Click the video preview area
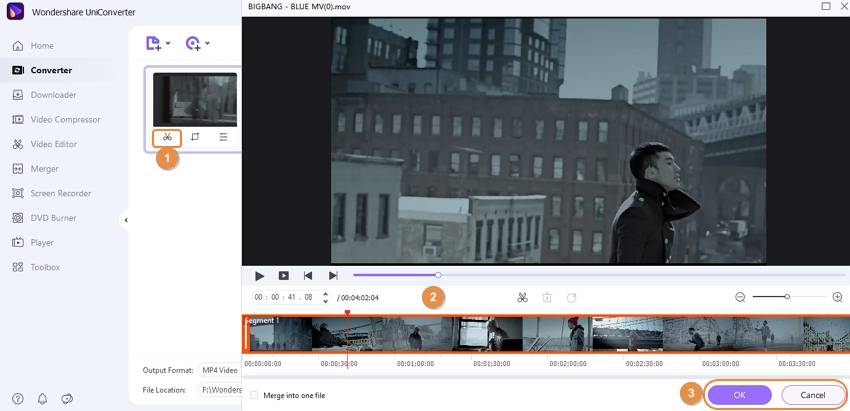 [x=548, y=141]
